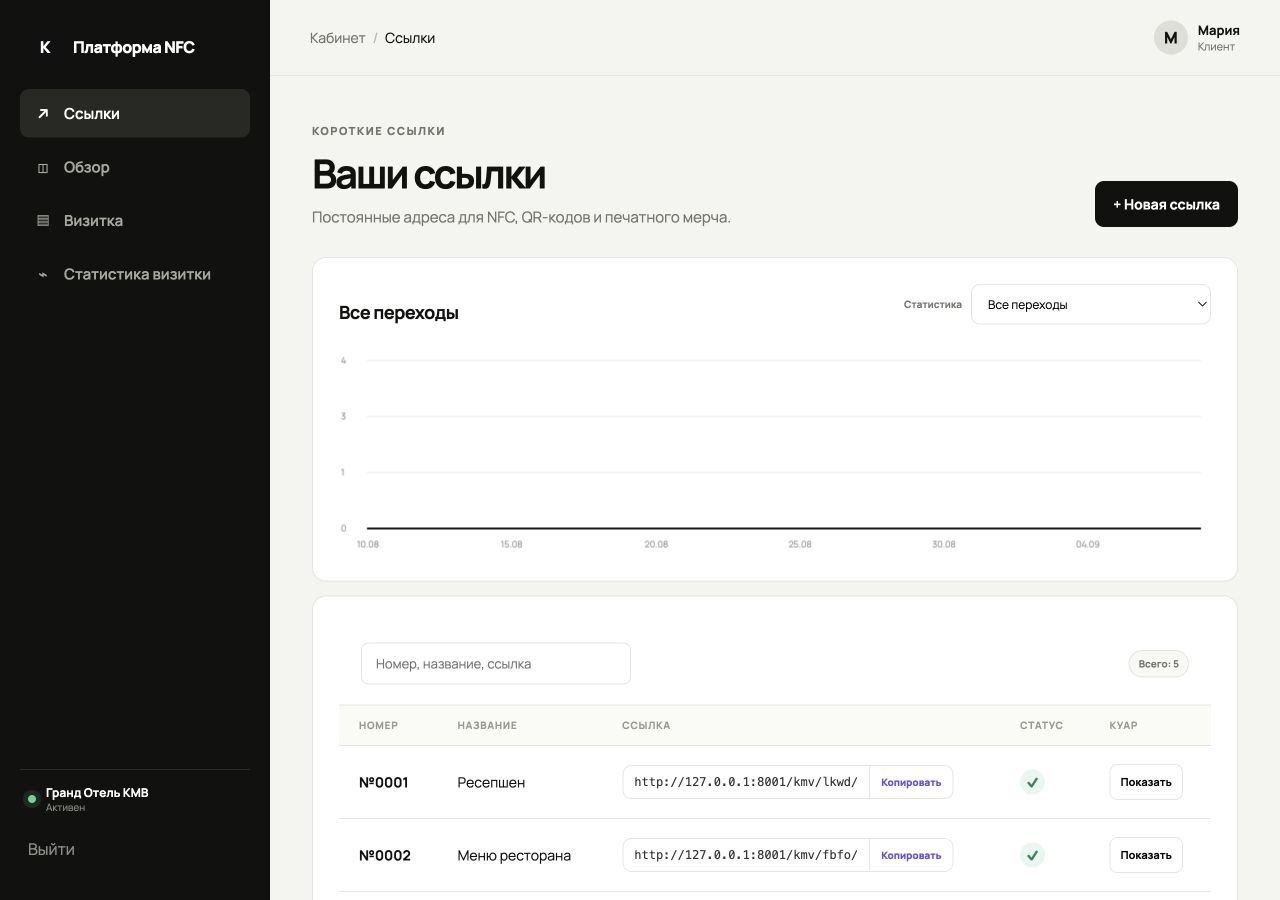1280x900 pixels.
Task: Click the НОМЕР column header
Action: click(x=379, y=725)
